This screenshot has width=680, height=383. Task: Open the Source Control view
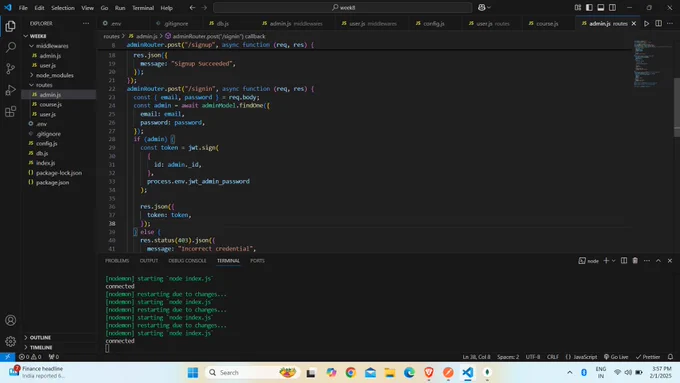click(10, 69)
